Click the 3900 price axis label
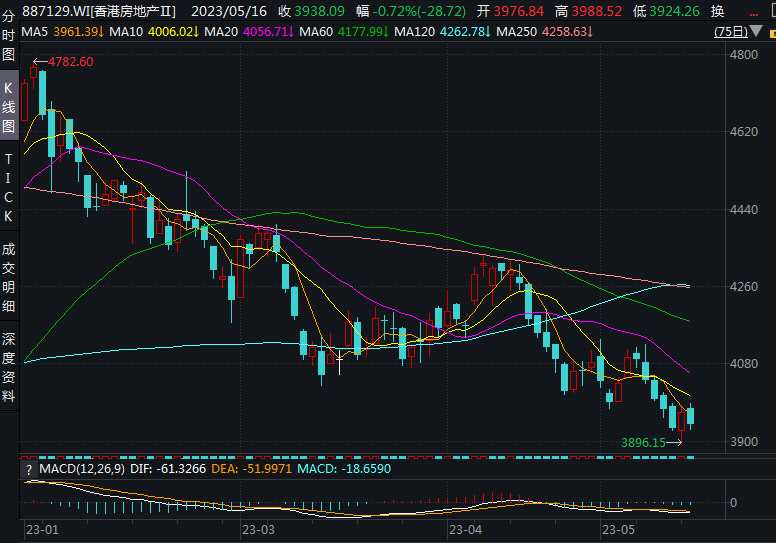The height and width of the screenshot is (543, 776). point(744,442)
